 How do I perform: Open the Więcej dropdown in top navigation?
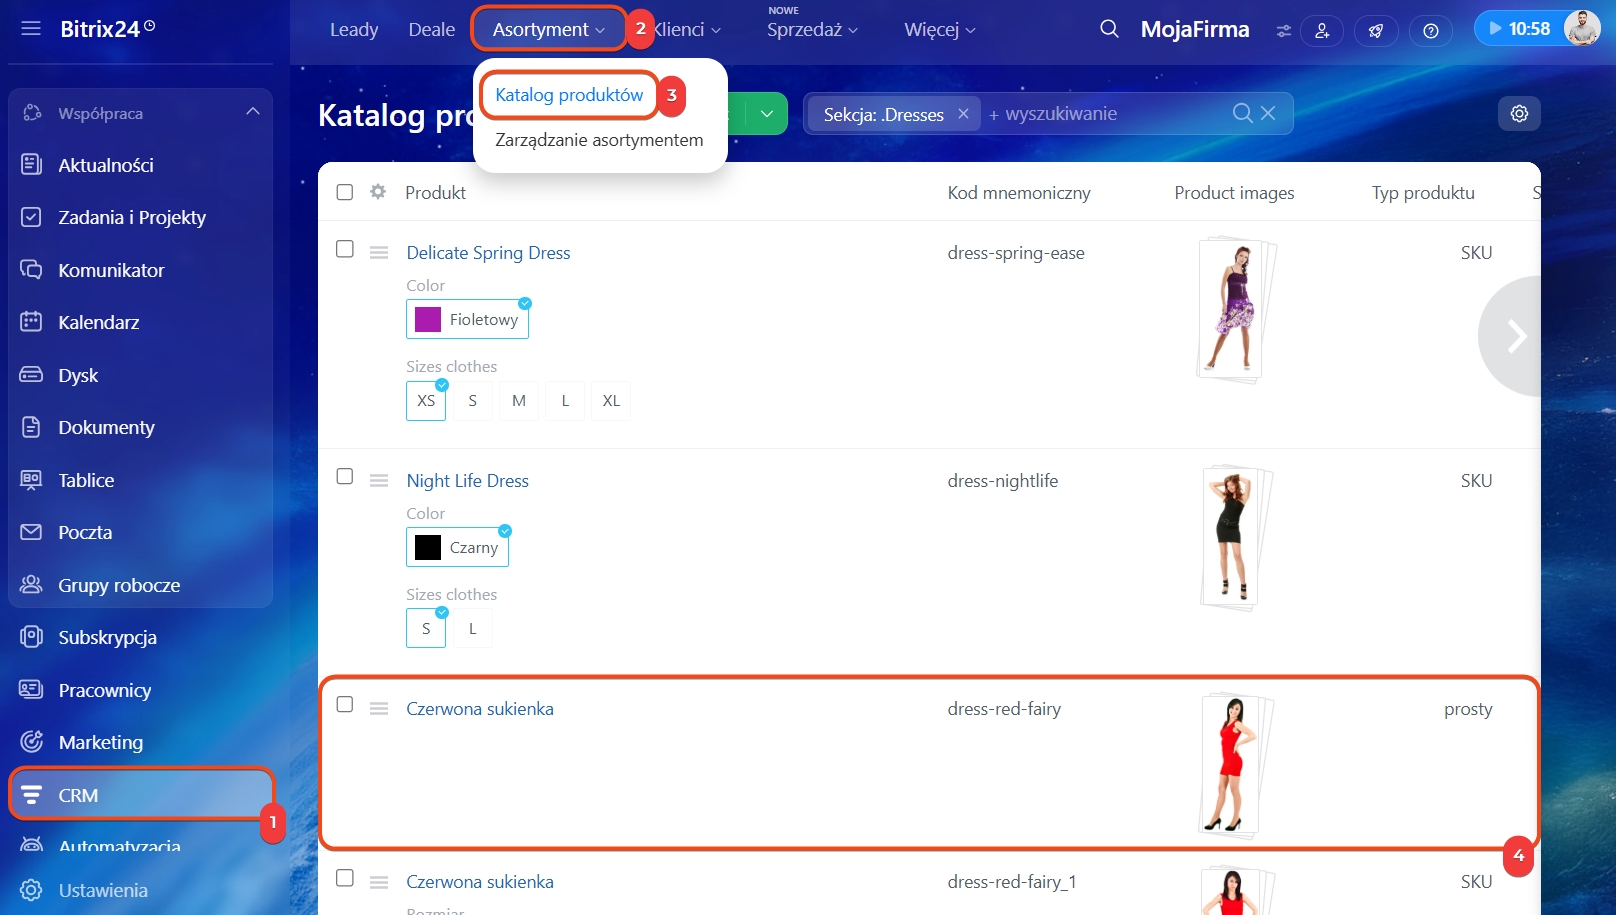[x=939, y=30]
